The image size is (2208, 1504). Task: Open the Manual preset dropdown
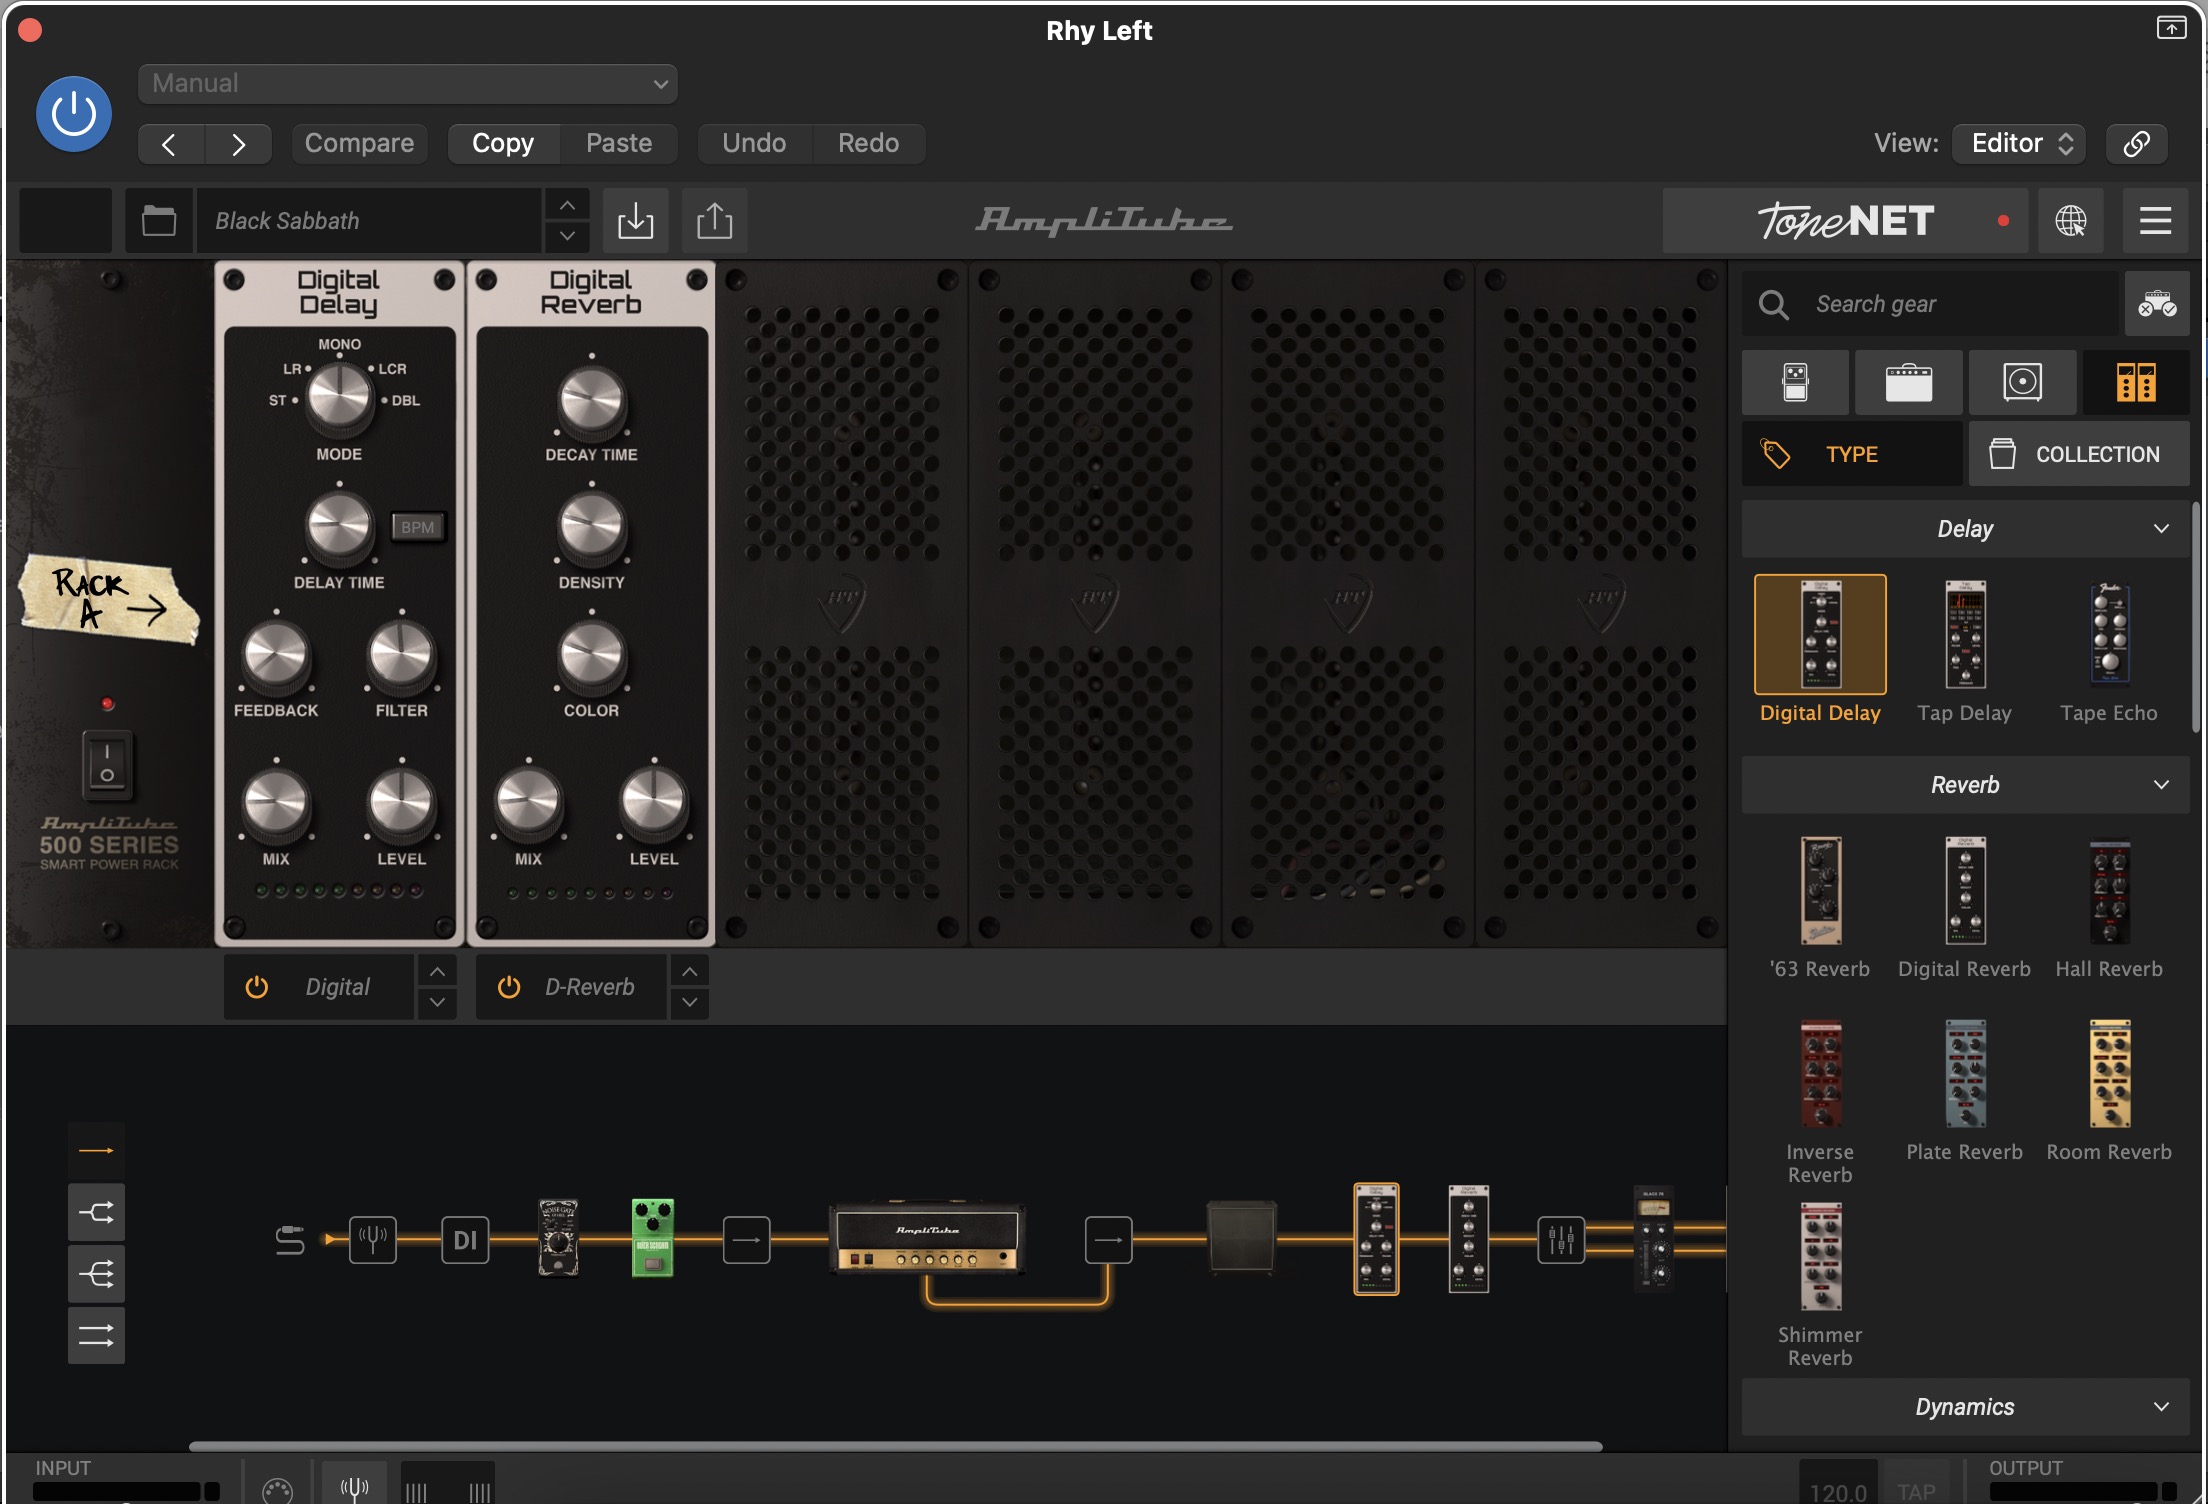[408, 83]
